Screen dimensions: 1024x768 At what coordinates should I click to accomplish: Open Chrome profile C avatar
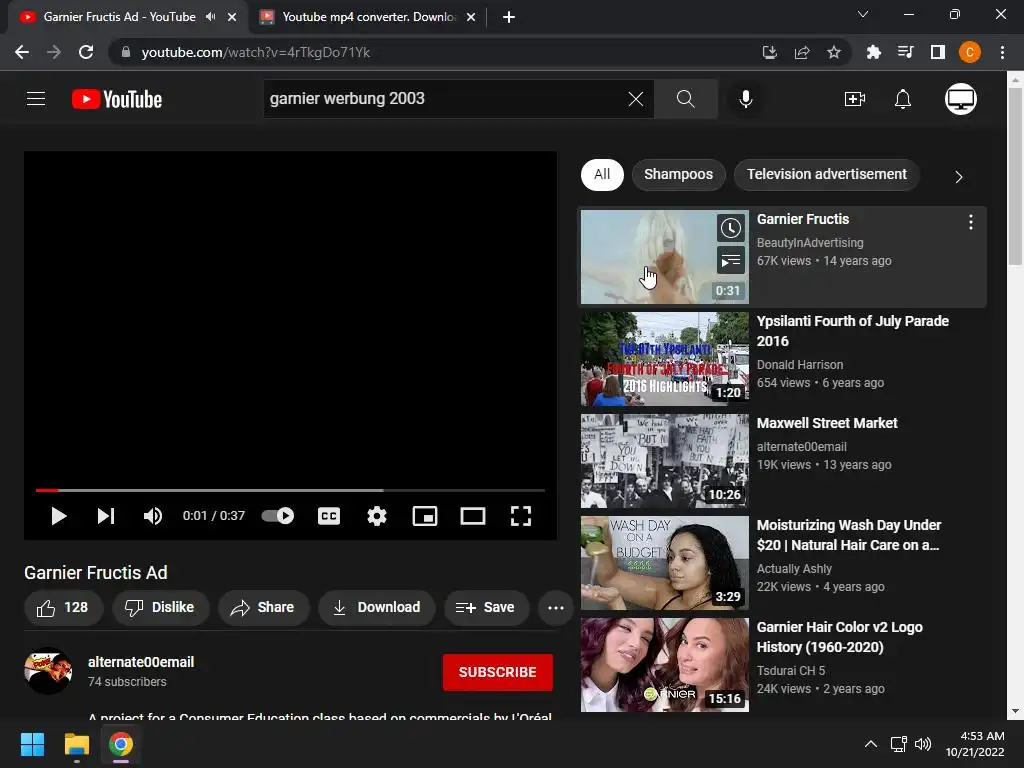(x=969, y=52)
